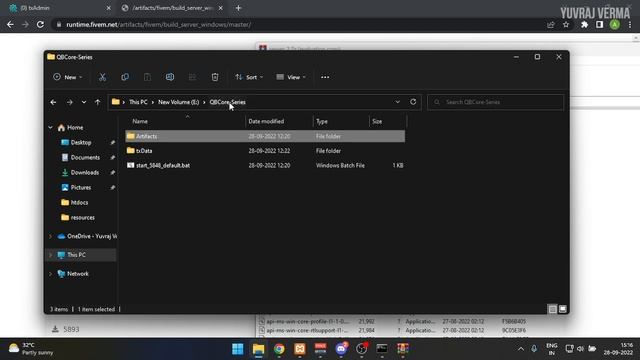
Task: Click the Cut scissors icon in the toolbar
Action: click(x=102, y=77)
